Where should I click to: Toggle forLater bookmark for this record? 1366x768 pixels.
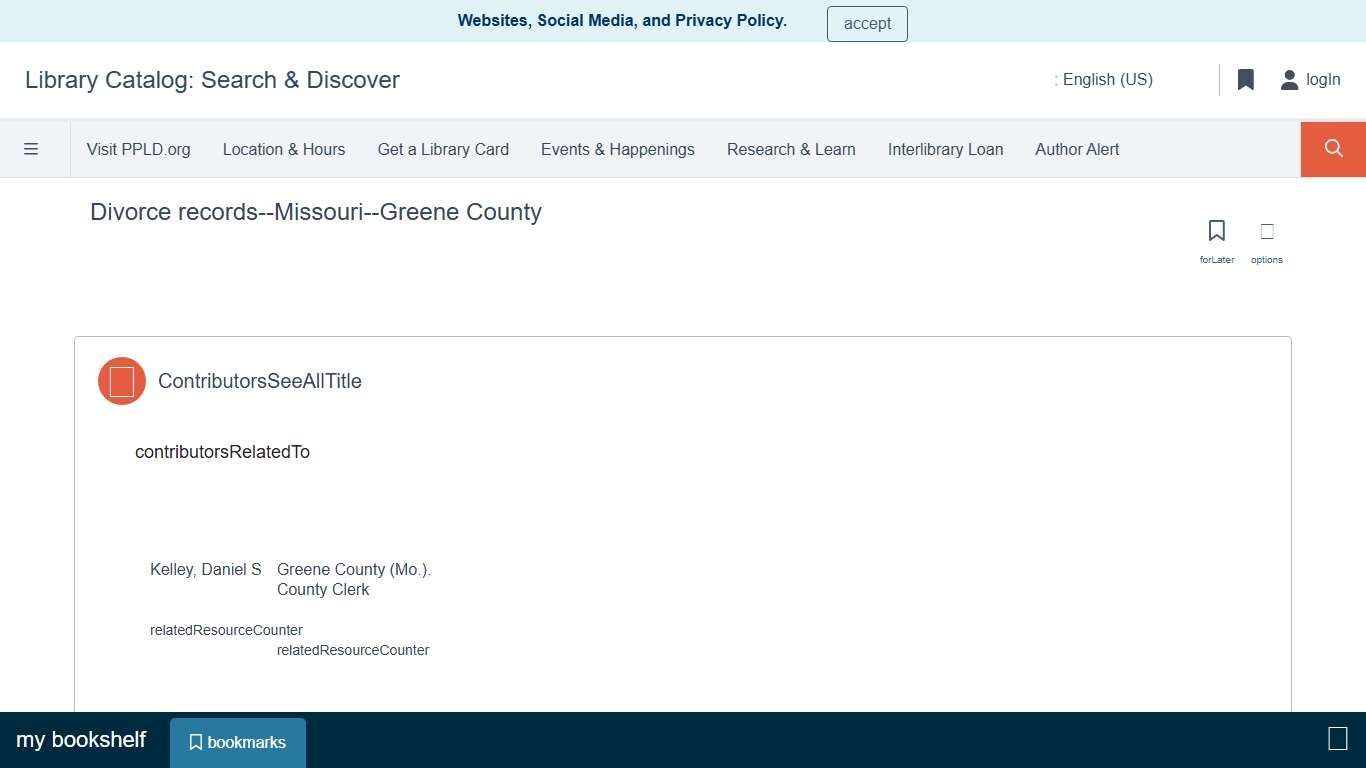coord(1216,231)
